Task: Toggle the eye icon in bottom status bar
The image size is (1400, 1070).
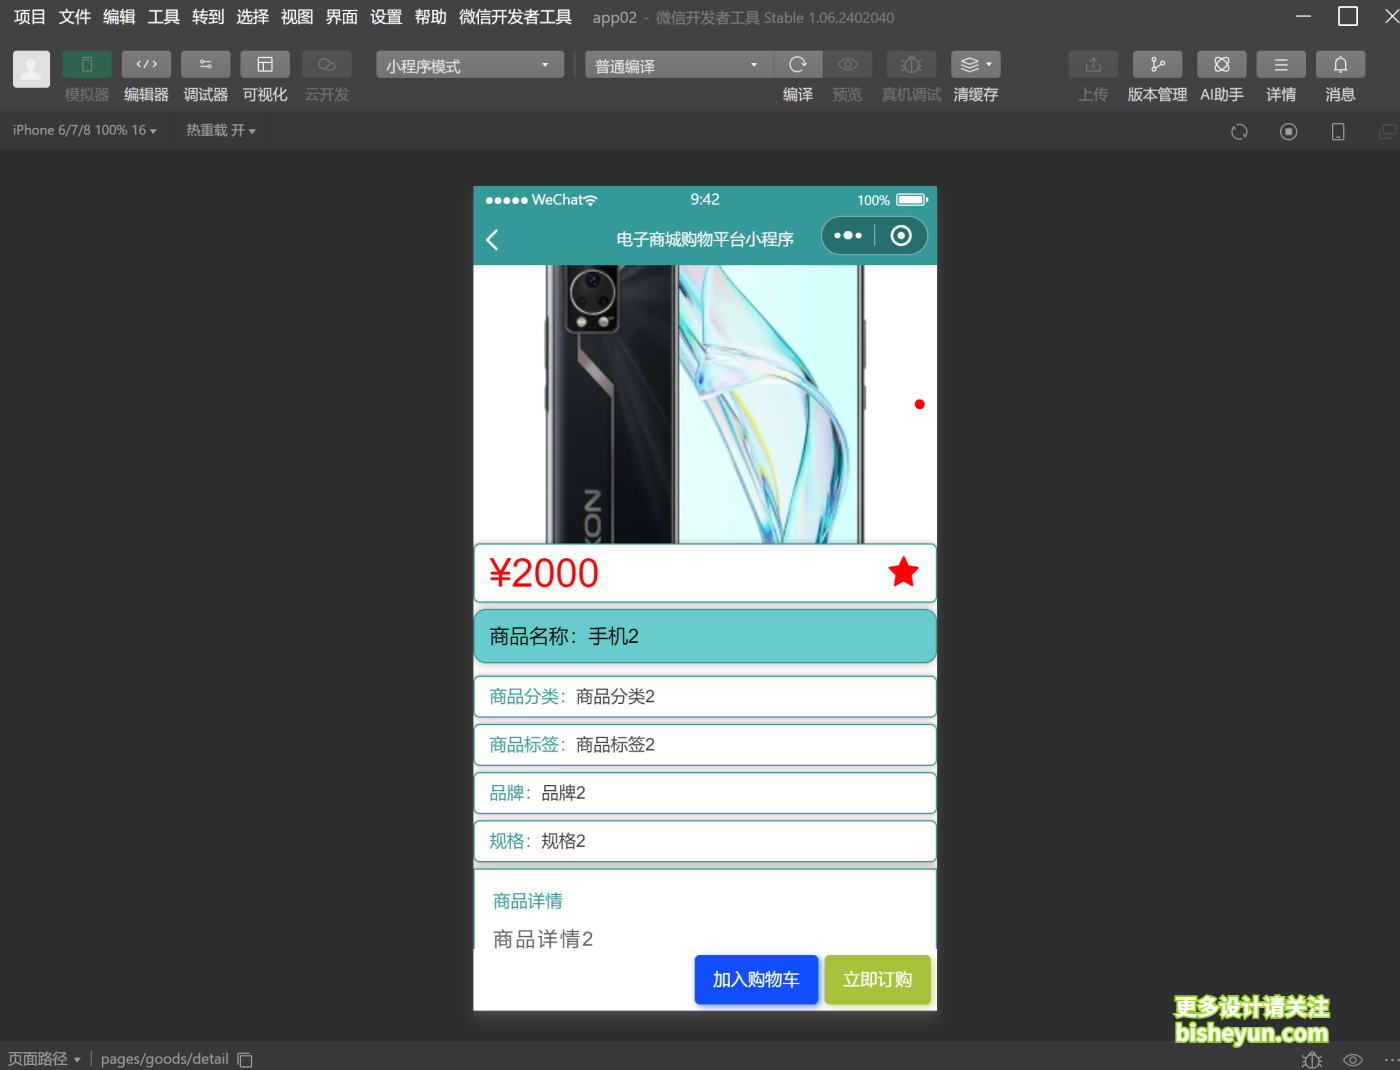Action: pyautogui.click(x=1352, y=1059)
